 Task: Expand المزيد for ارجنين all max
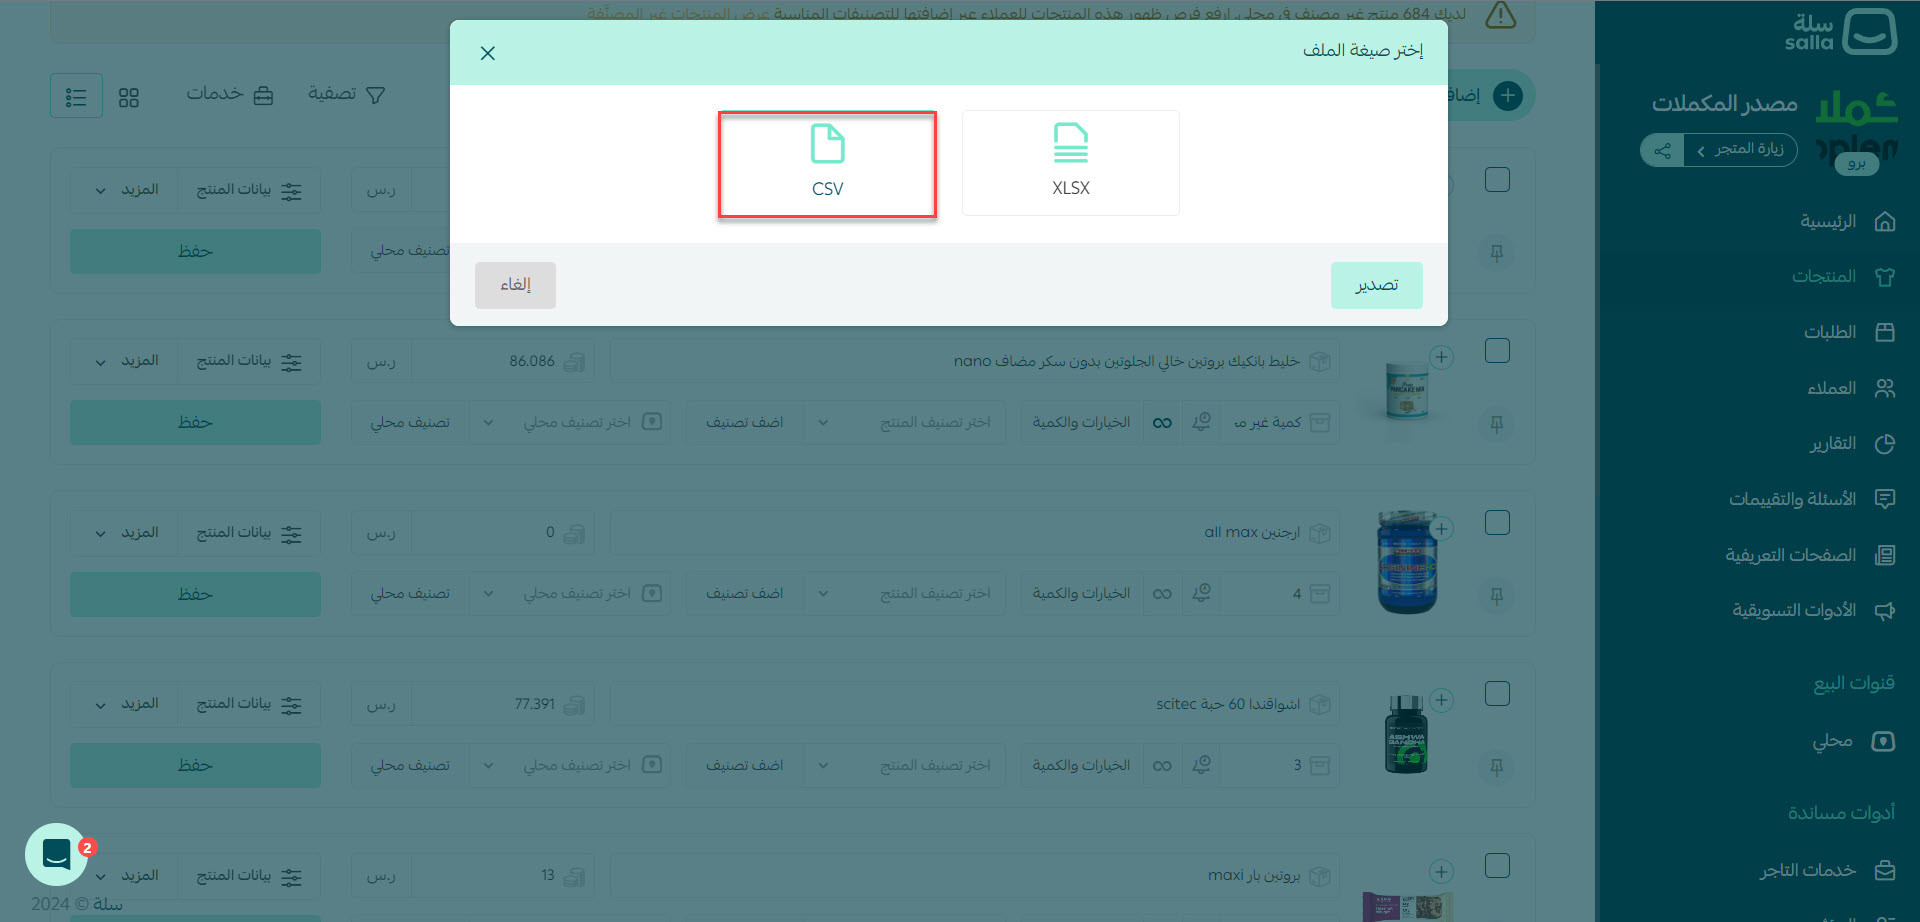click(x=127, y=533)
